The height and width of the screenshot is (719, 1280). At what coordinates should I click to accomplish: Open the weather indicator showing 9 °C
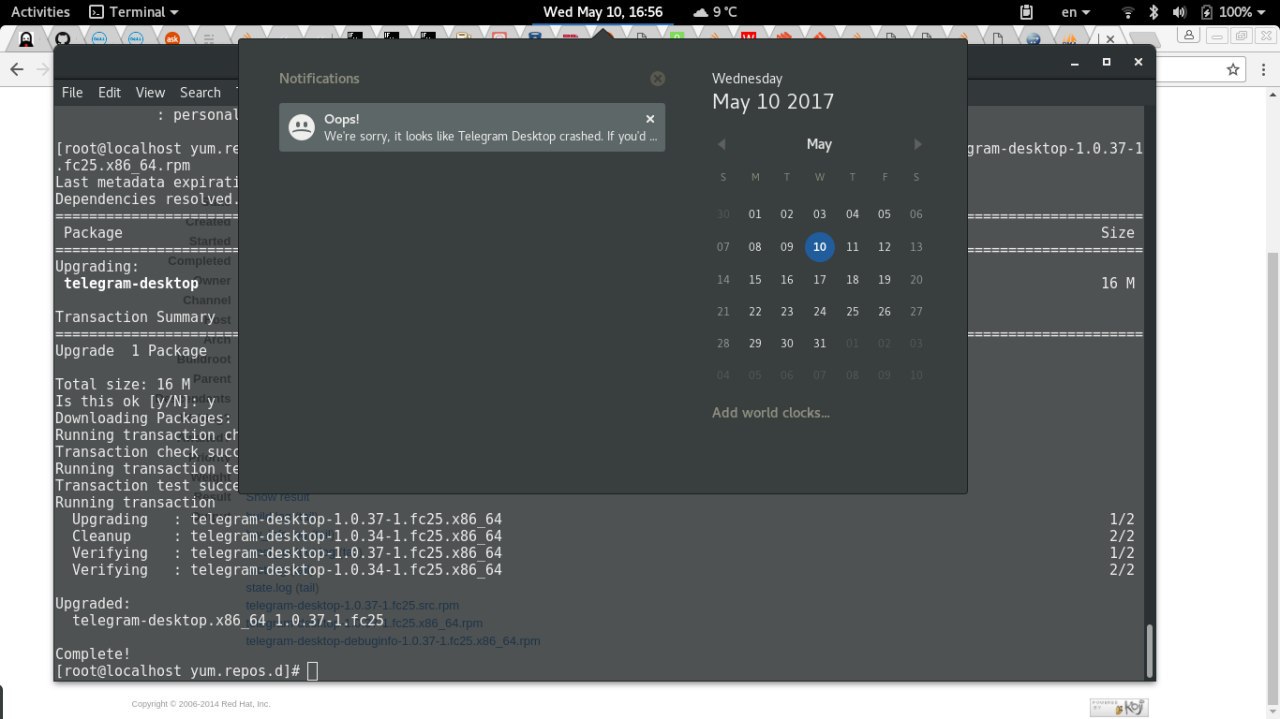click(x=715, y=12)
